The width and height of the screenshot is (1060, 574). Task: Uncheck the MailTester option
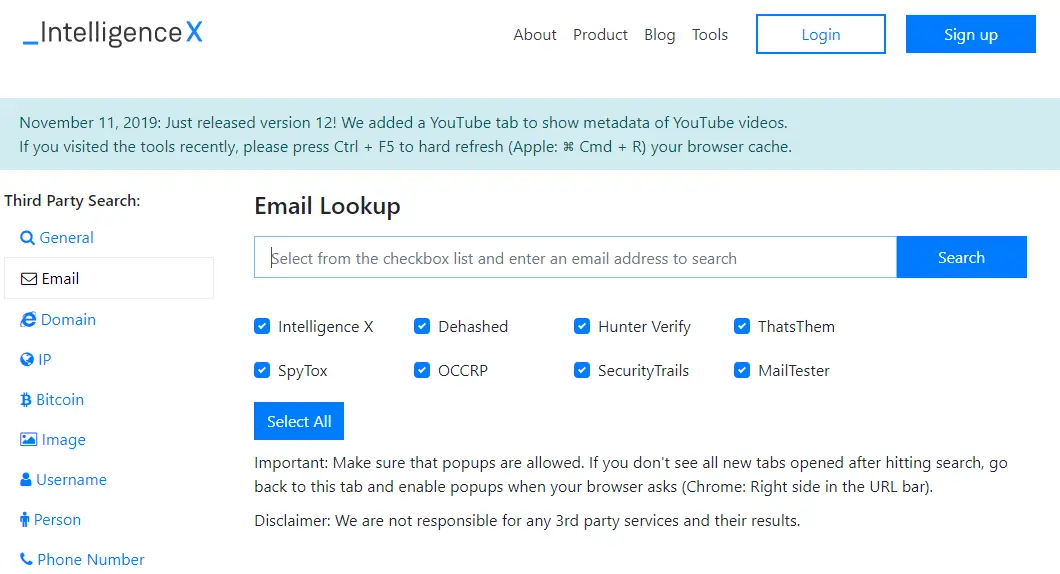pos(742,370)
